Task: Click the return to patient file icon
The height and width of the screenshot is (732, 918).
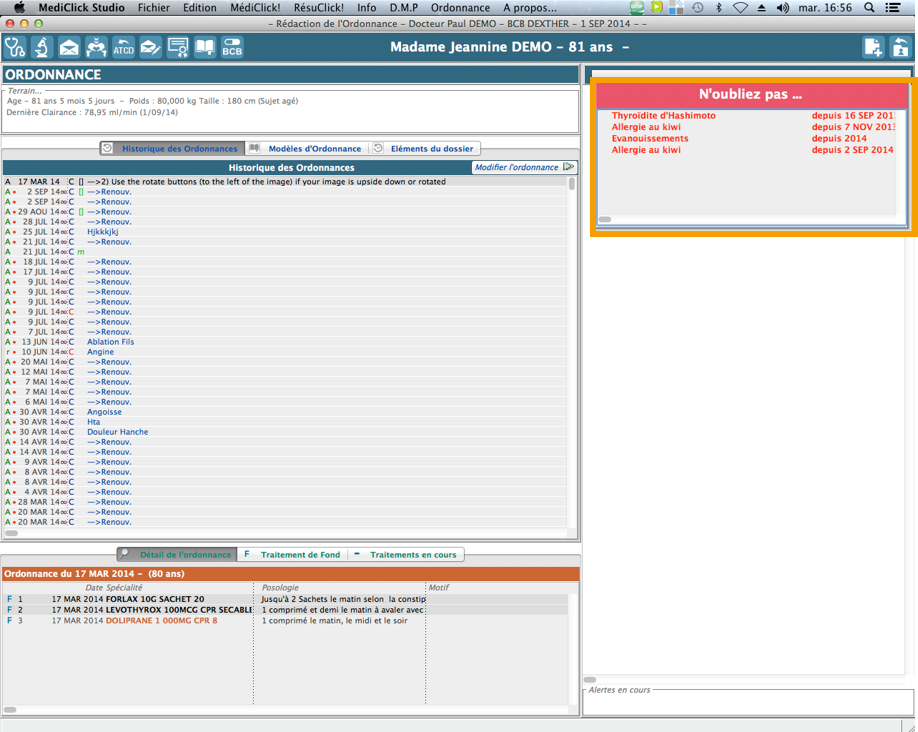Action: point(900,47)
